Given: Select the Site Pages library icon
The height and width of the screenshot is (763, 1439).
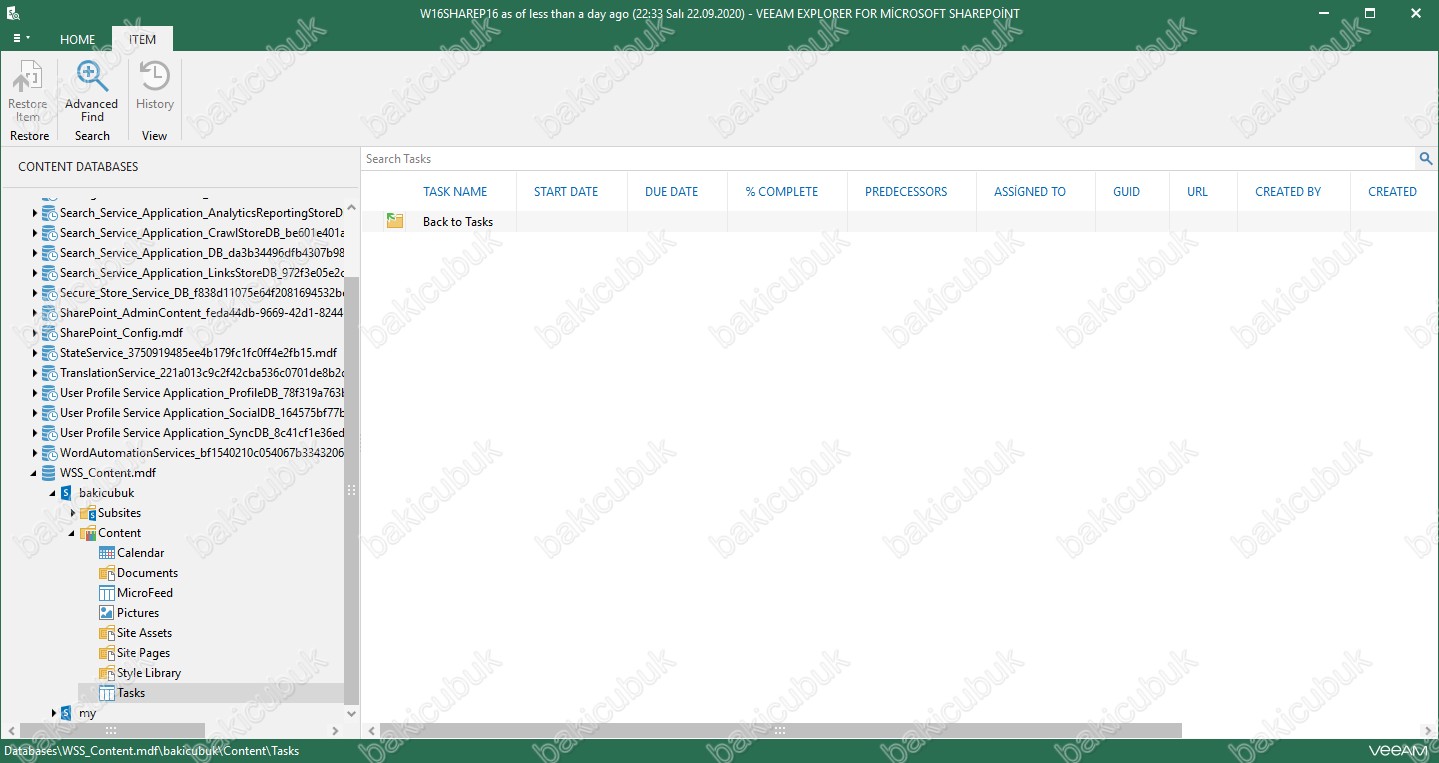Looking at the screenshot, I should 107,653.
